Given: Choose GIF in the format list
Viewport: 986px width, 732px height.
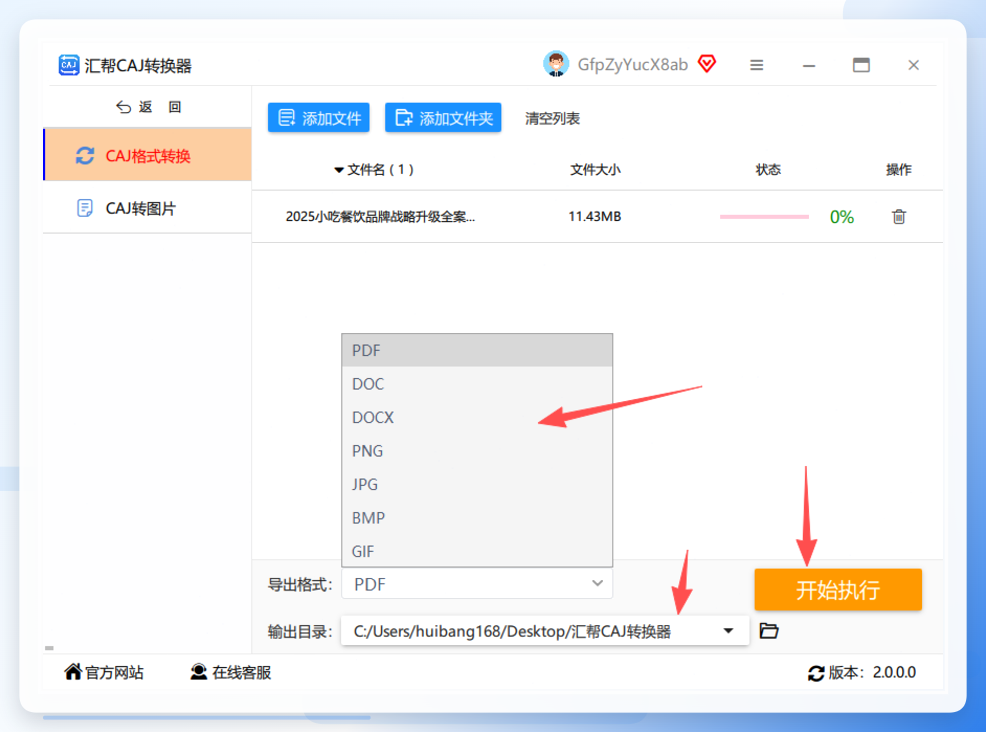Looking at the screenshot, I should point(477,551).
